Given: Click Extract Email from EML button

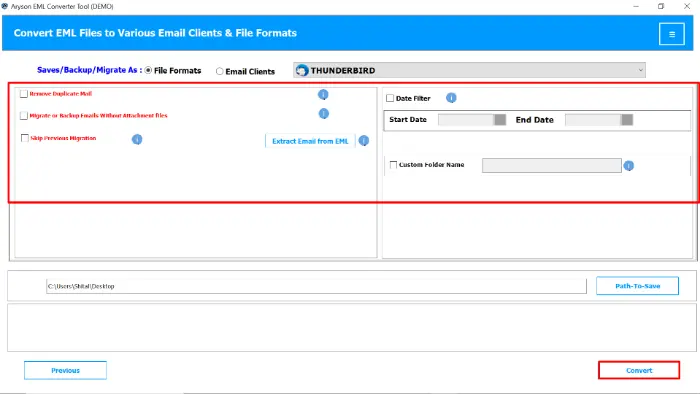Looking at the screenshot, I should pyautogui.click(x=310, y=141).
